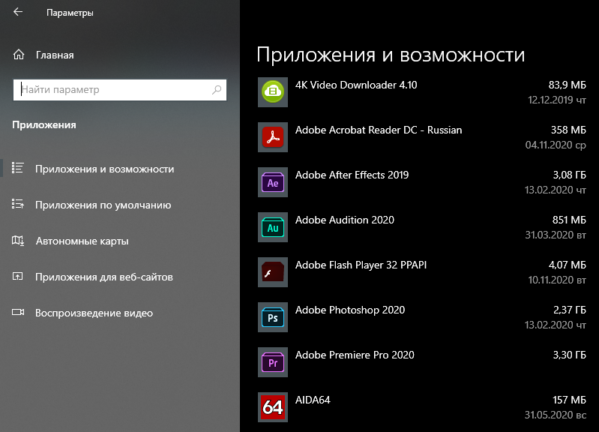Select the AIDA64 entry name
This screenshot has height=432, width=599.
point(312,400)
